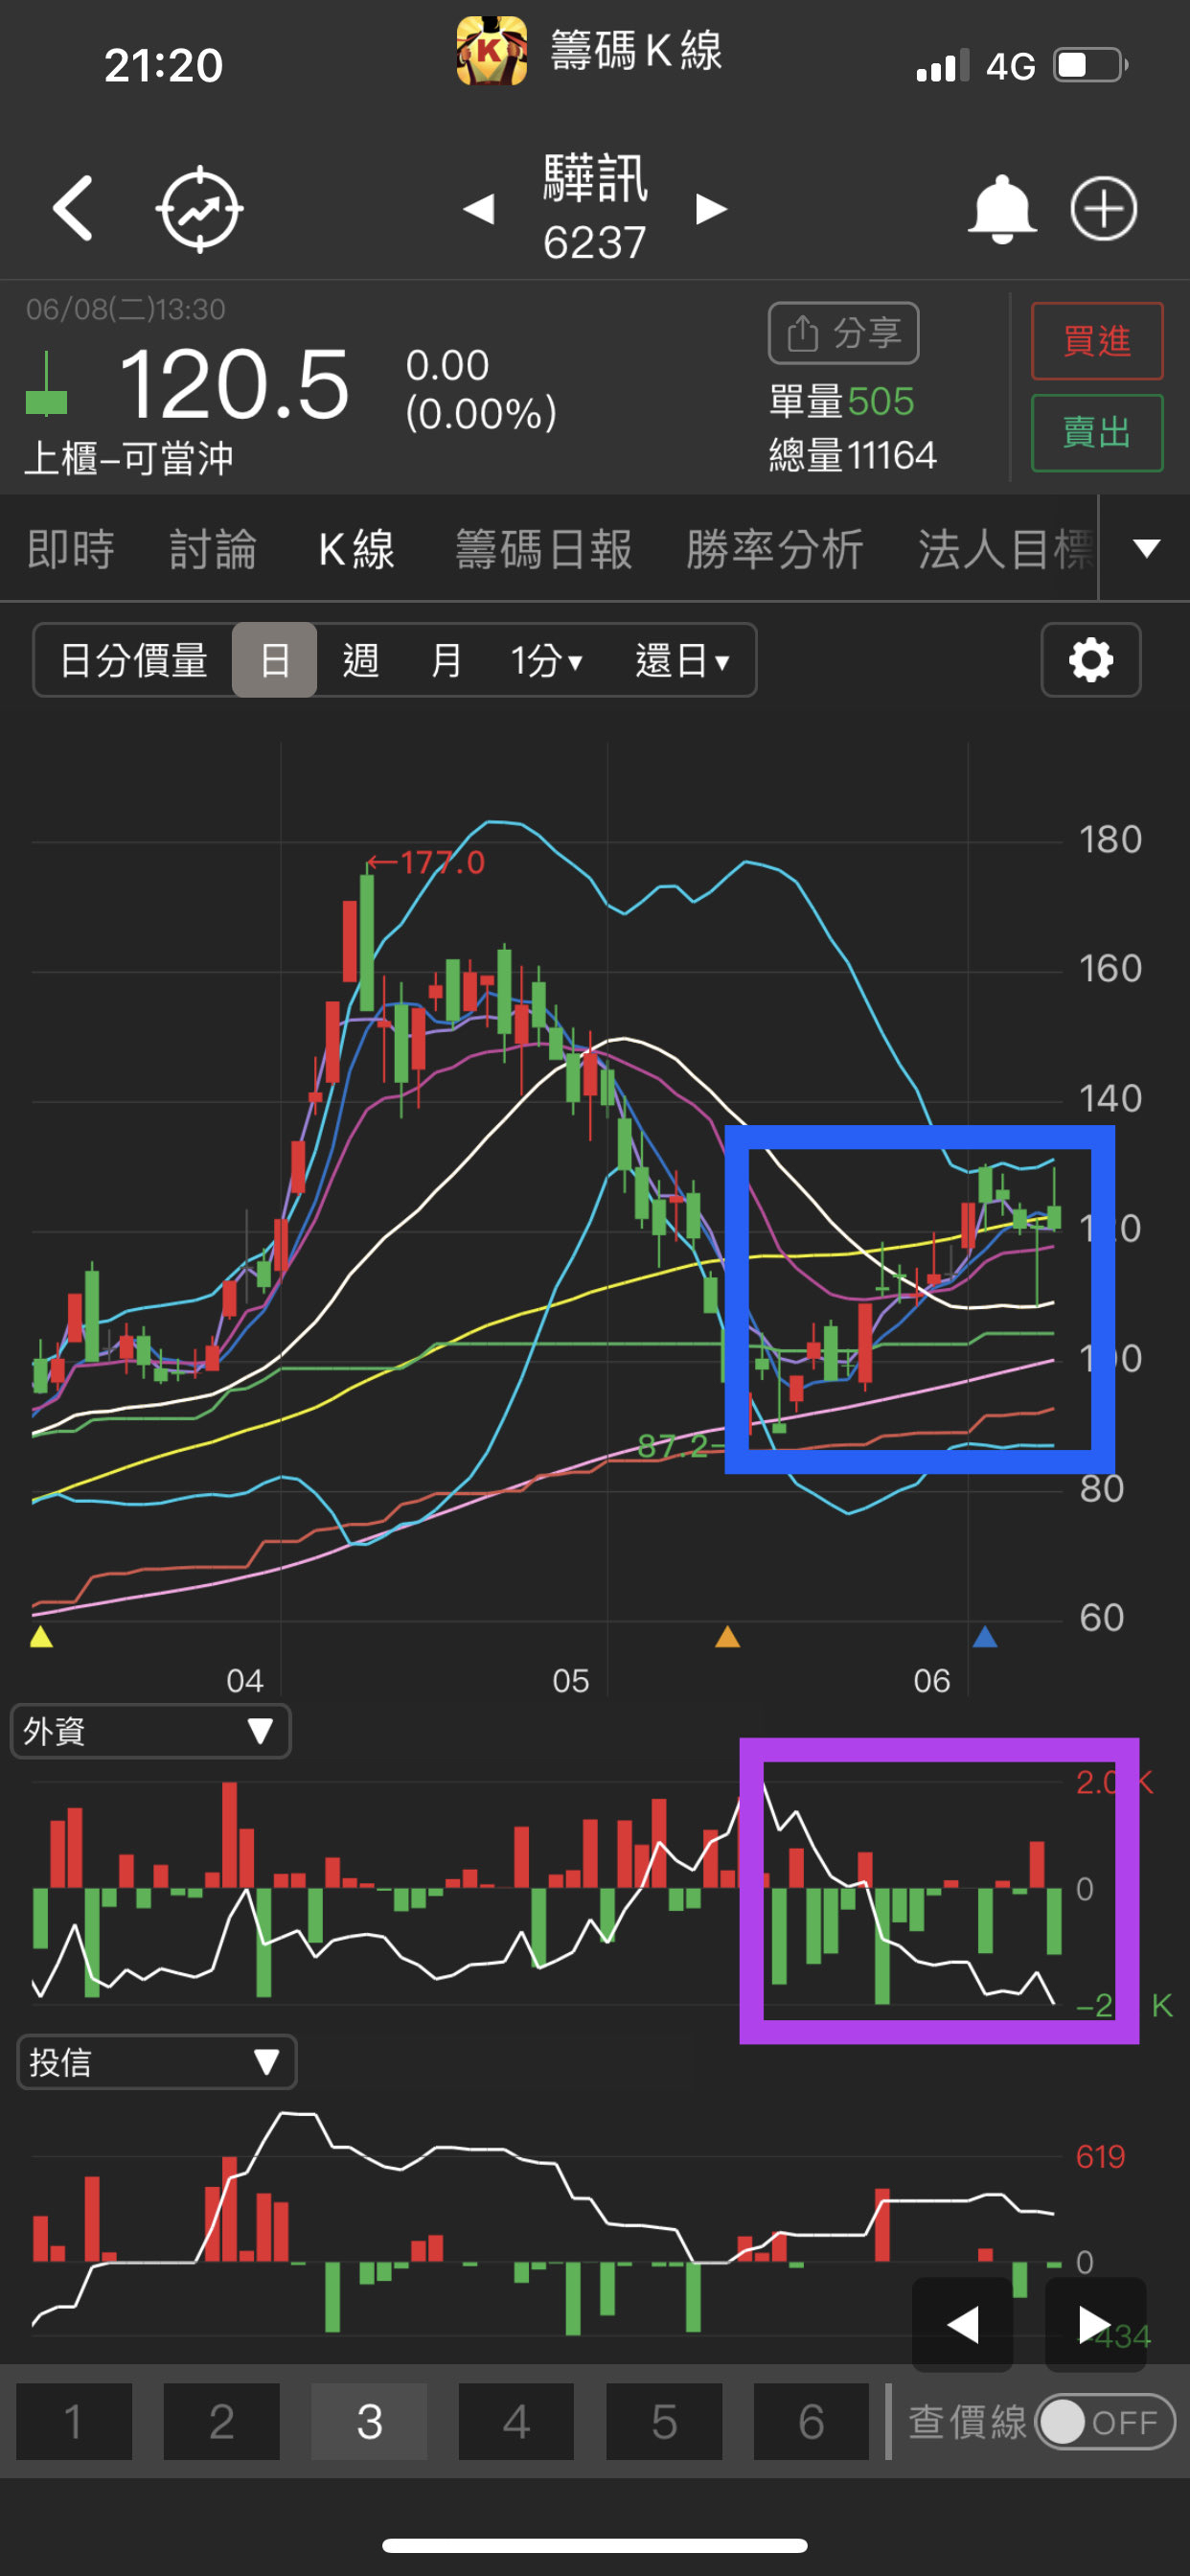This screenshot has width=1190, height=2576.
Task: Expand more tabs with the down arrow
Action: (1146, 548)
